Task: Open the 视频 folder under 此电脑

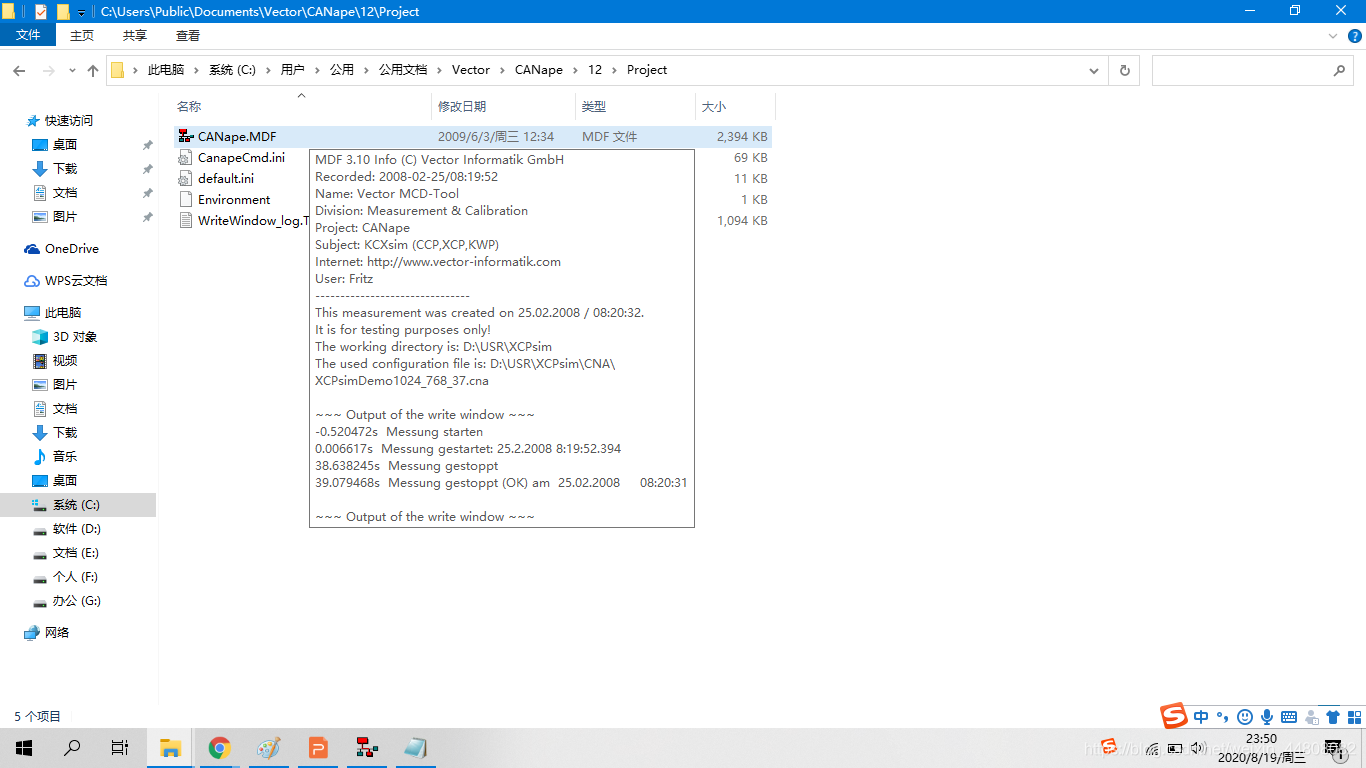Action: tap(65, 361)
